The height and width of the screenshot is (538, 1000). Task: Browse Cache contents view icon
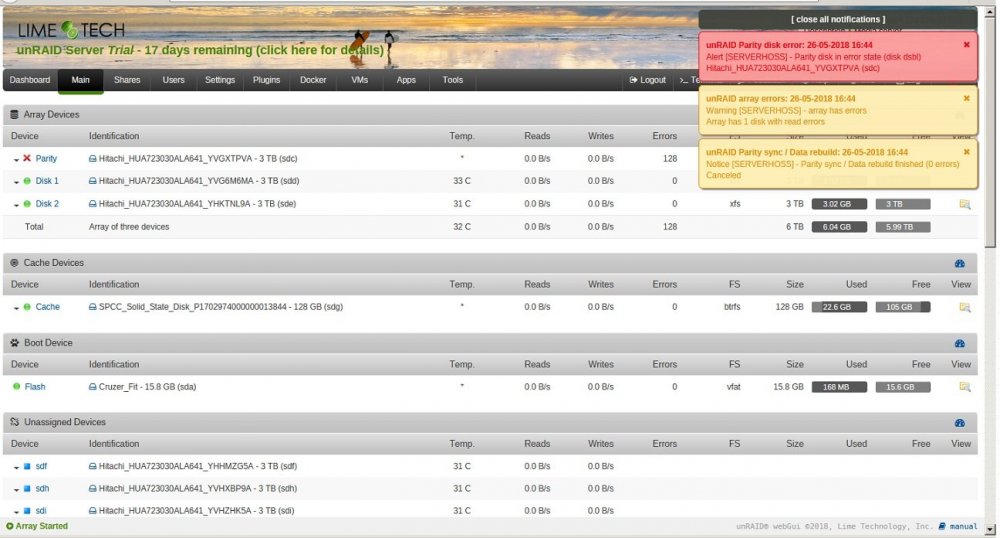965,307
